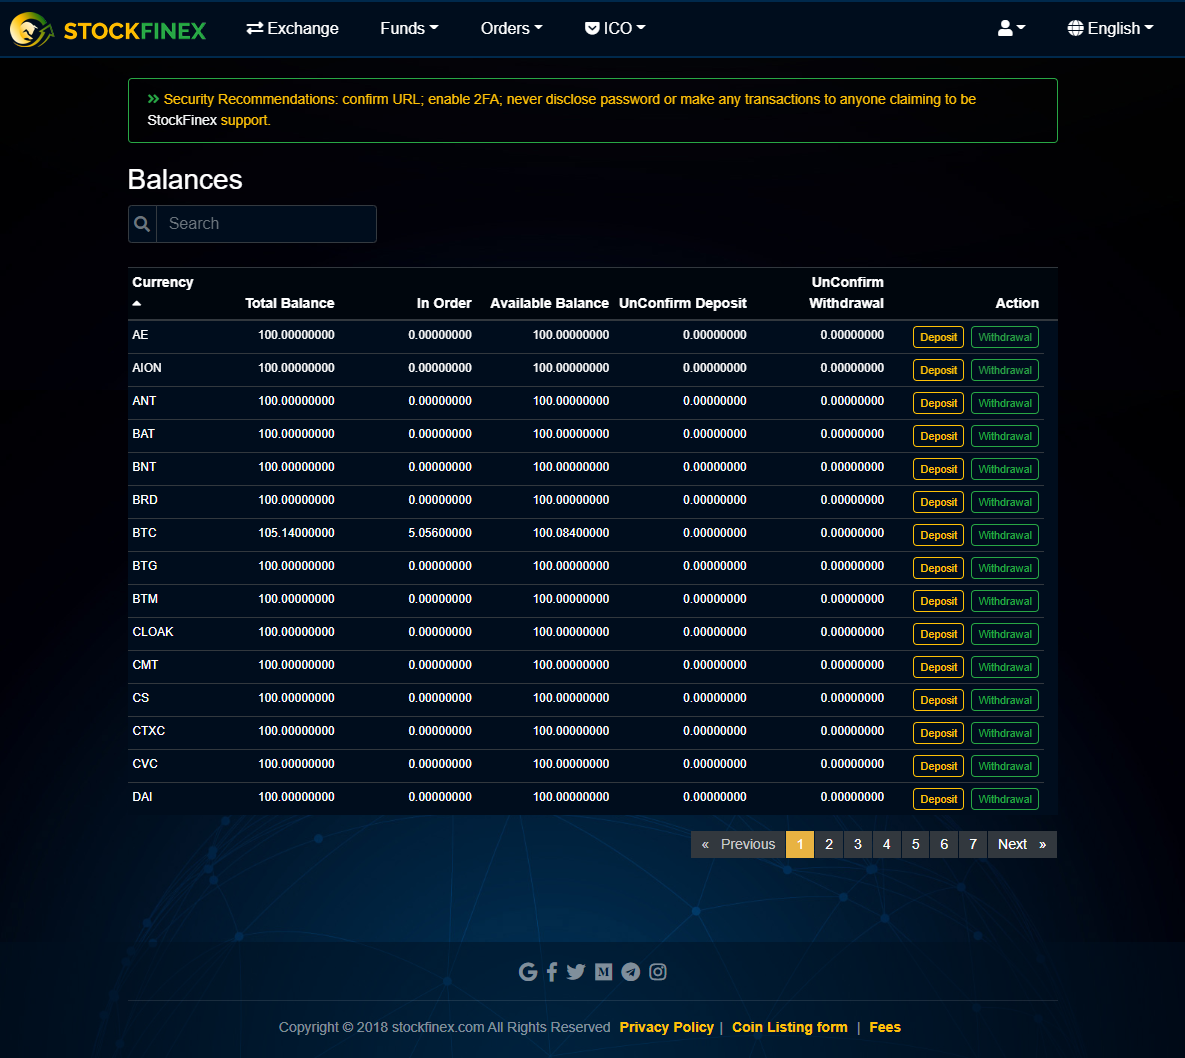Open the Telegram social icon
The width and height of the screenshot is (1185, 1058).
pyautogui.click(x=630, y=971)
